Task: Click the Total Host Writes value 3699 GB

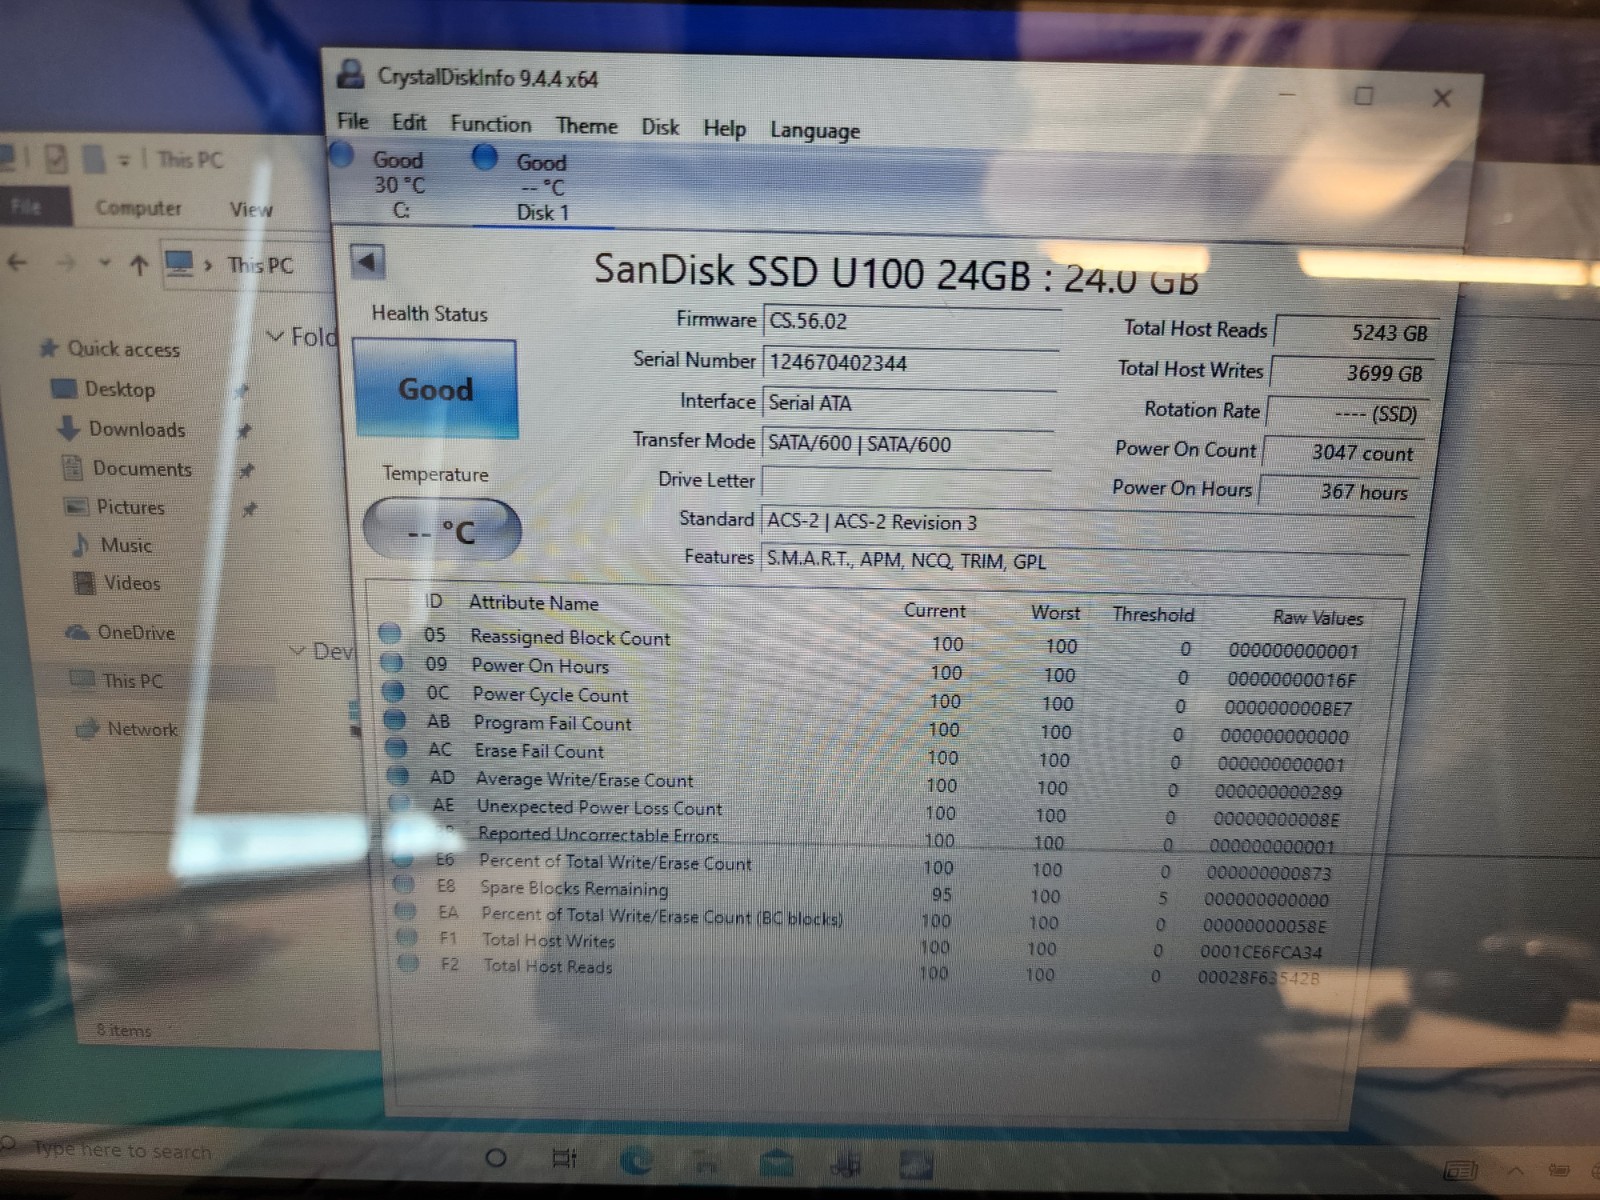Action: tap(1352, 373)
